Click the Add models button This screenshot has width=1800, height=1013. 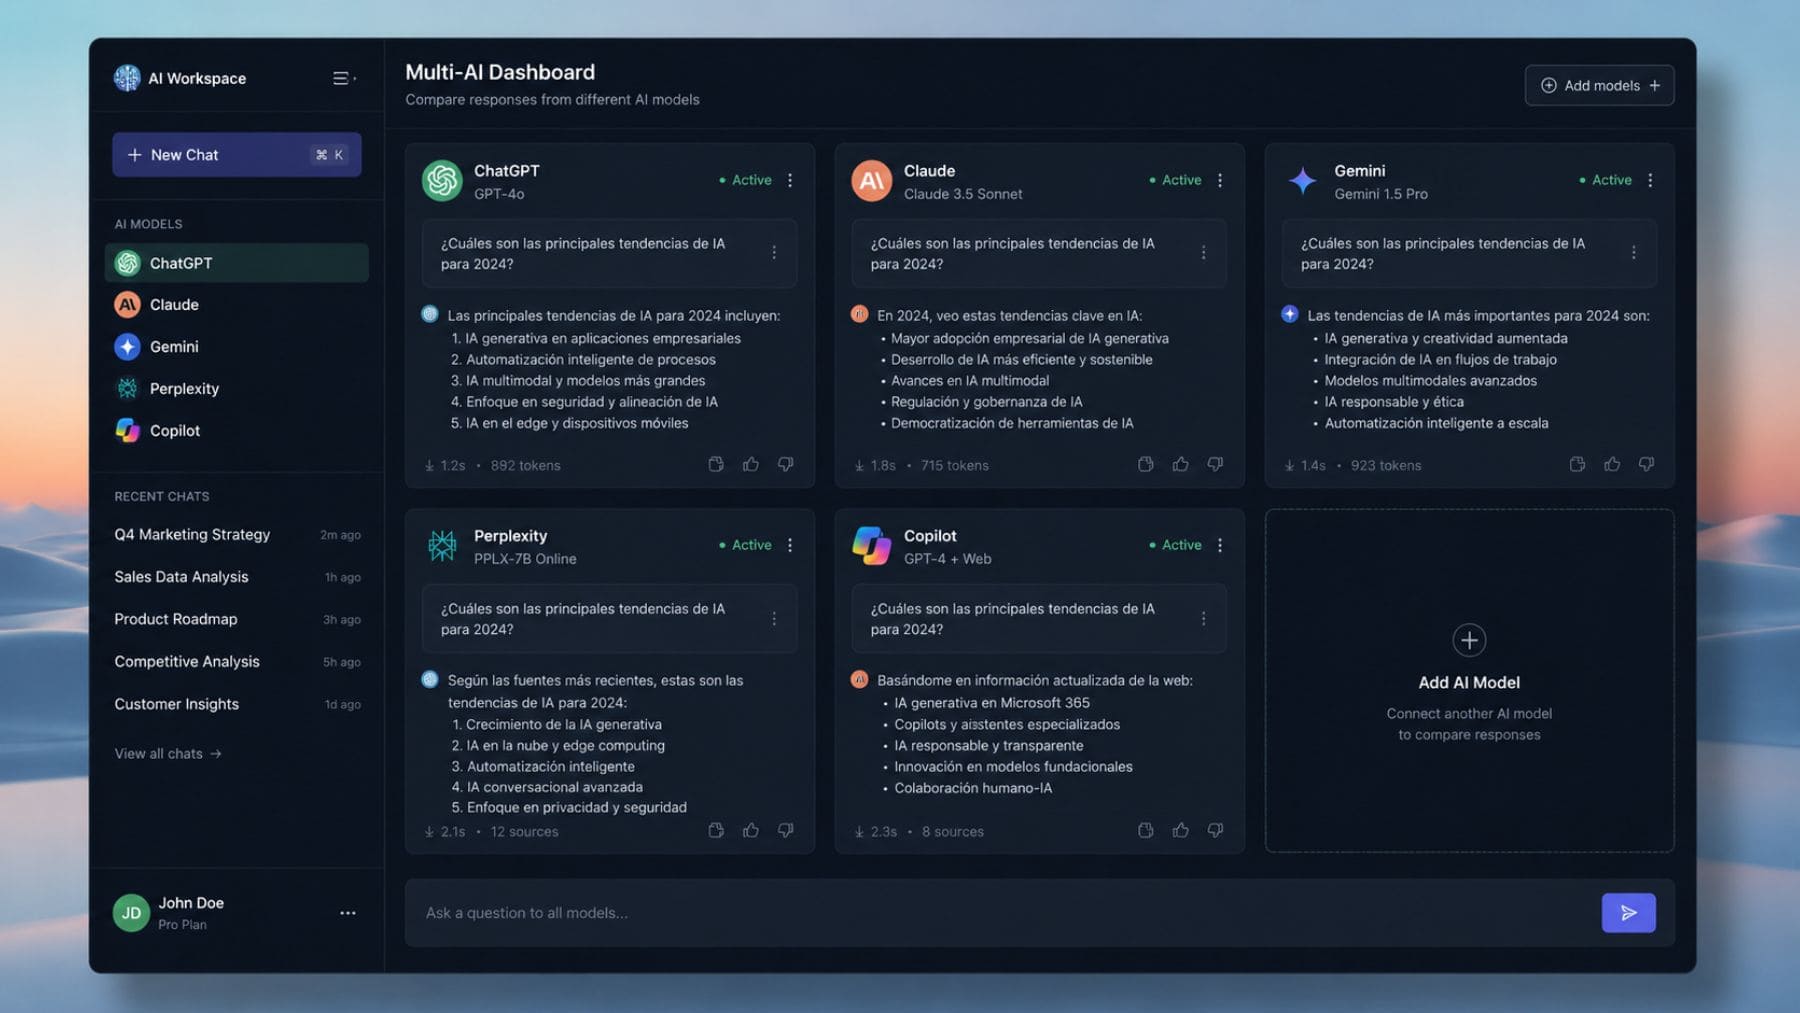coord(1599,85)
